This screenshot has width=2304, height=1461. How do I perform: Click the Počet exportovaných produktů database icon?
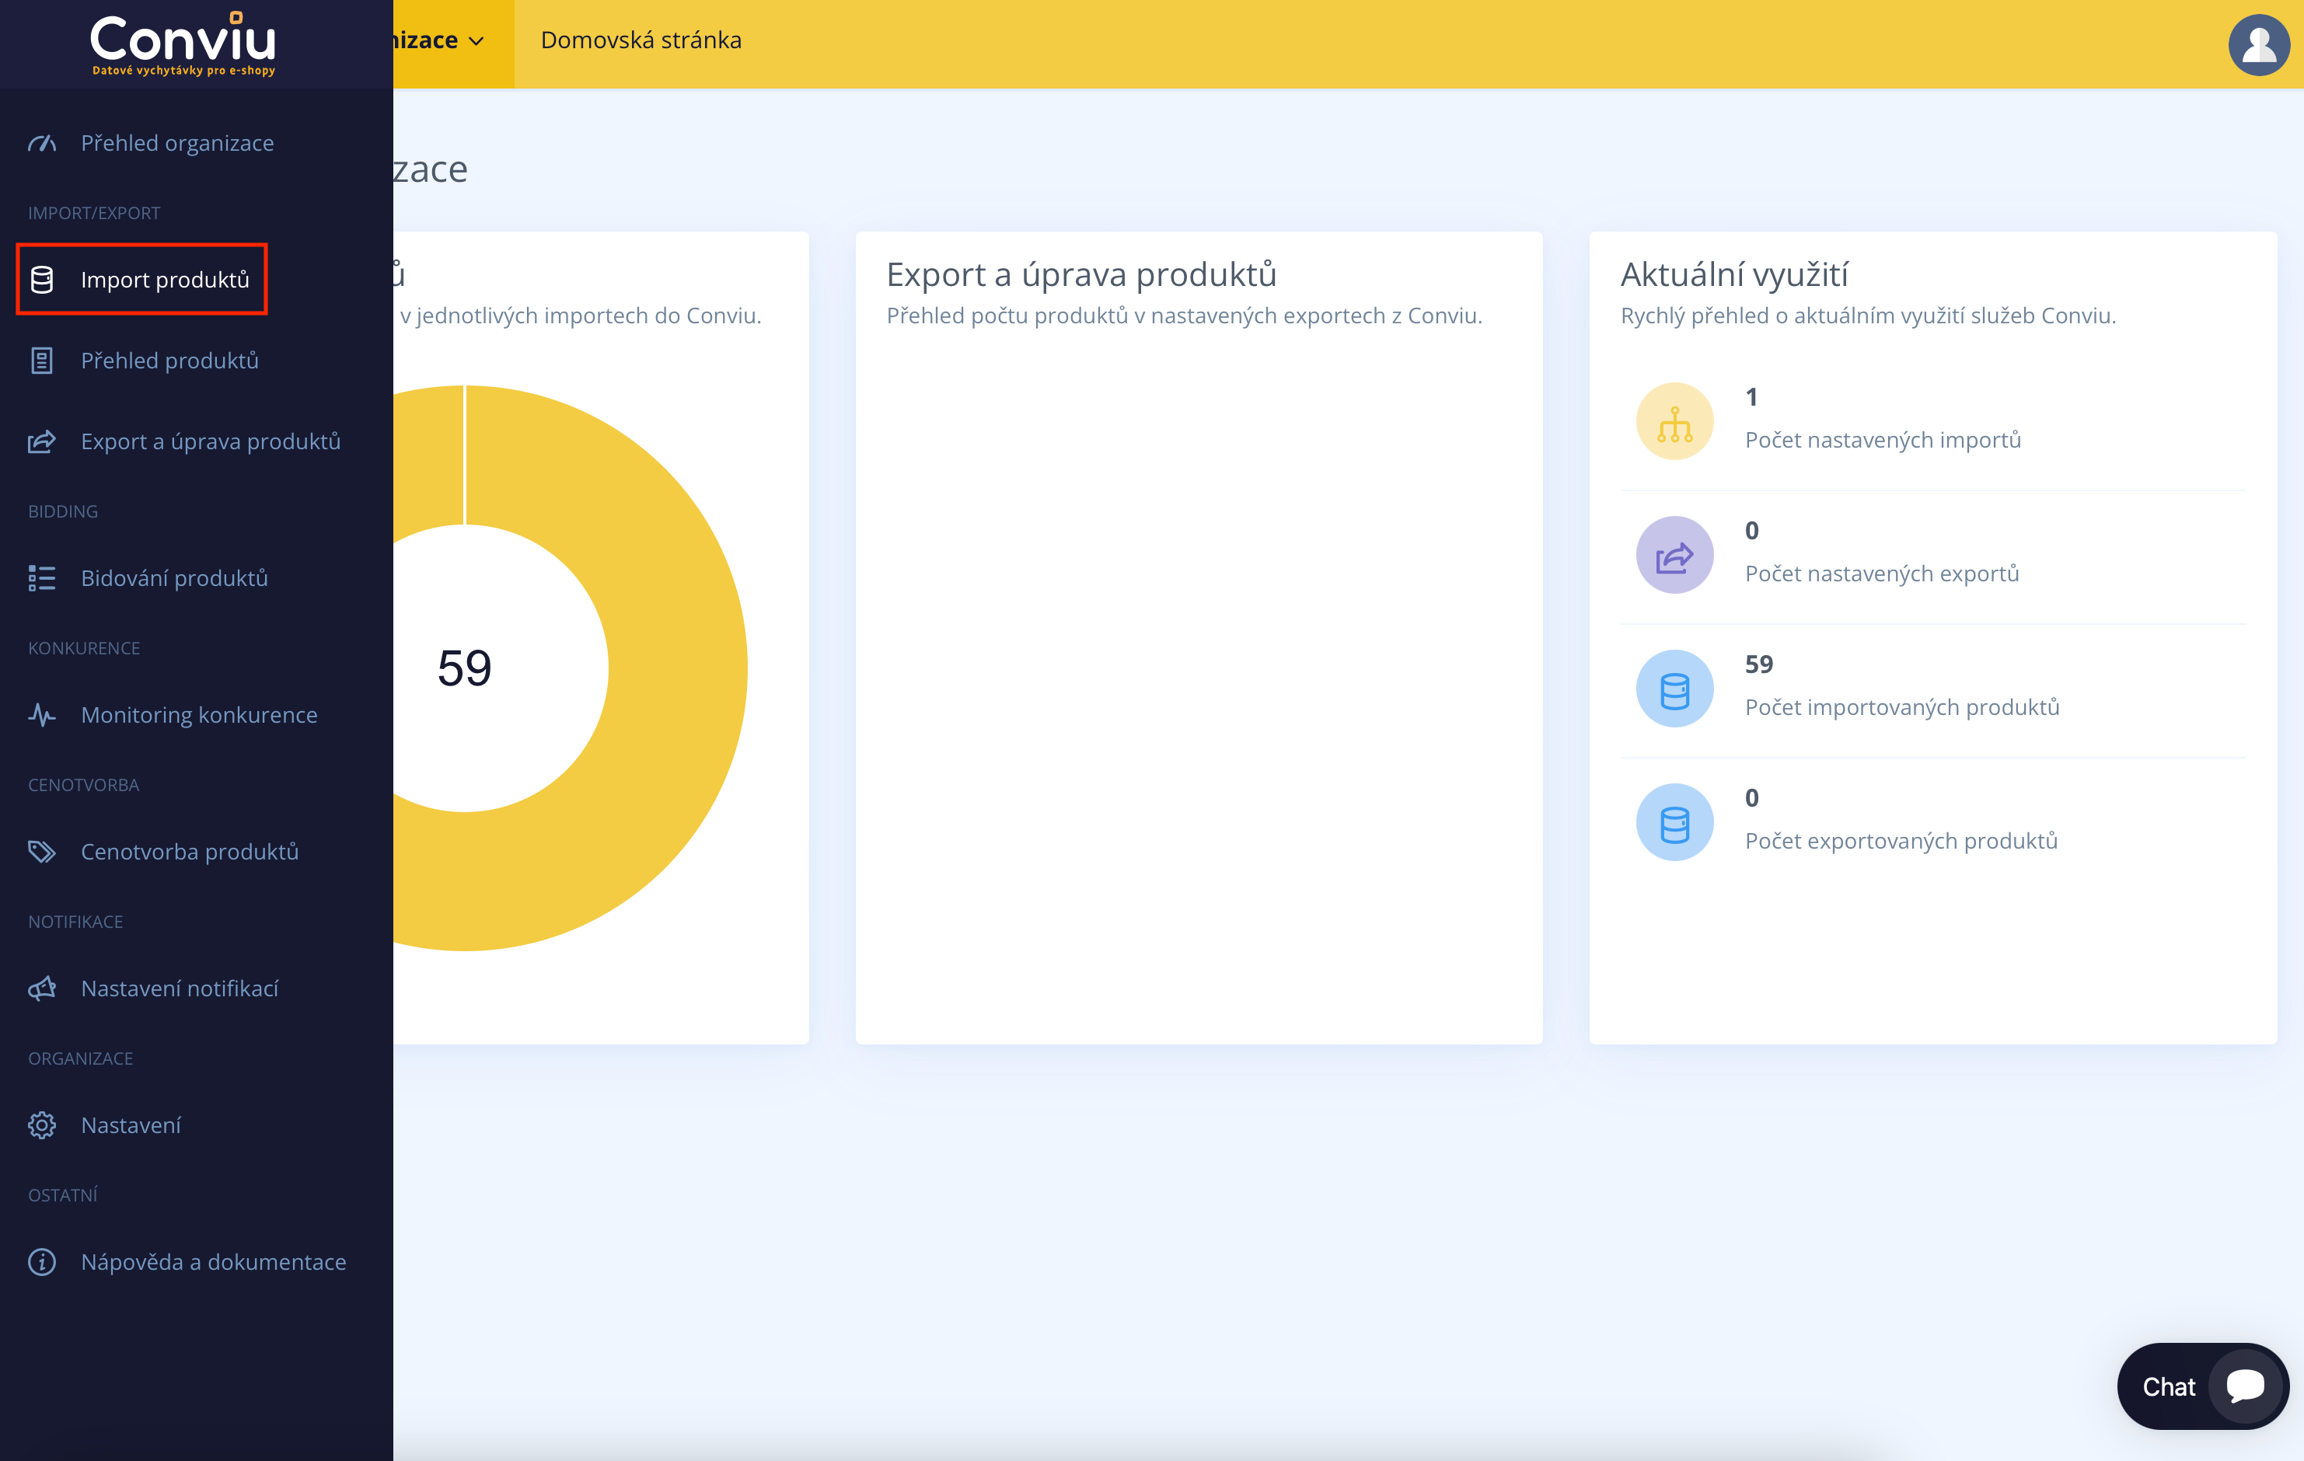[1674, 822]
